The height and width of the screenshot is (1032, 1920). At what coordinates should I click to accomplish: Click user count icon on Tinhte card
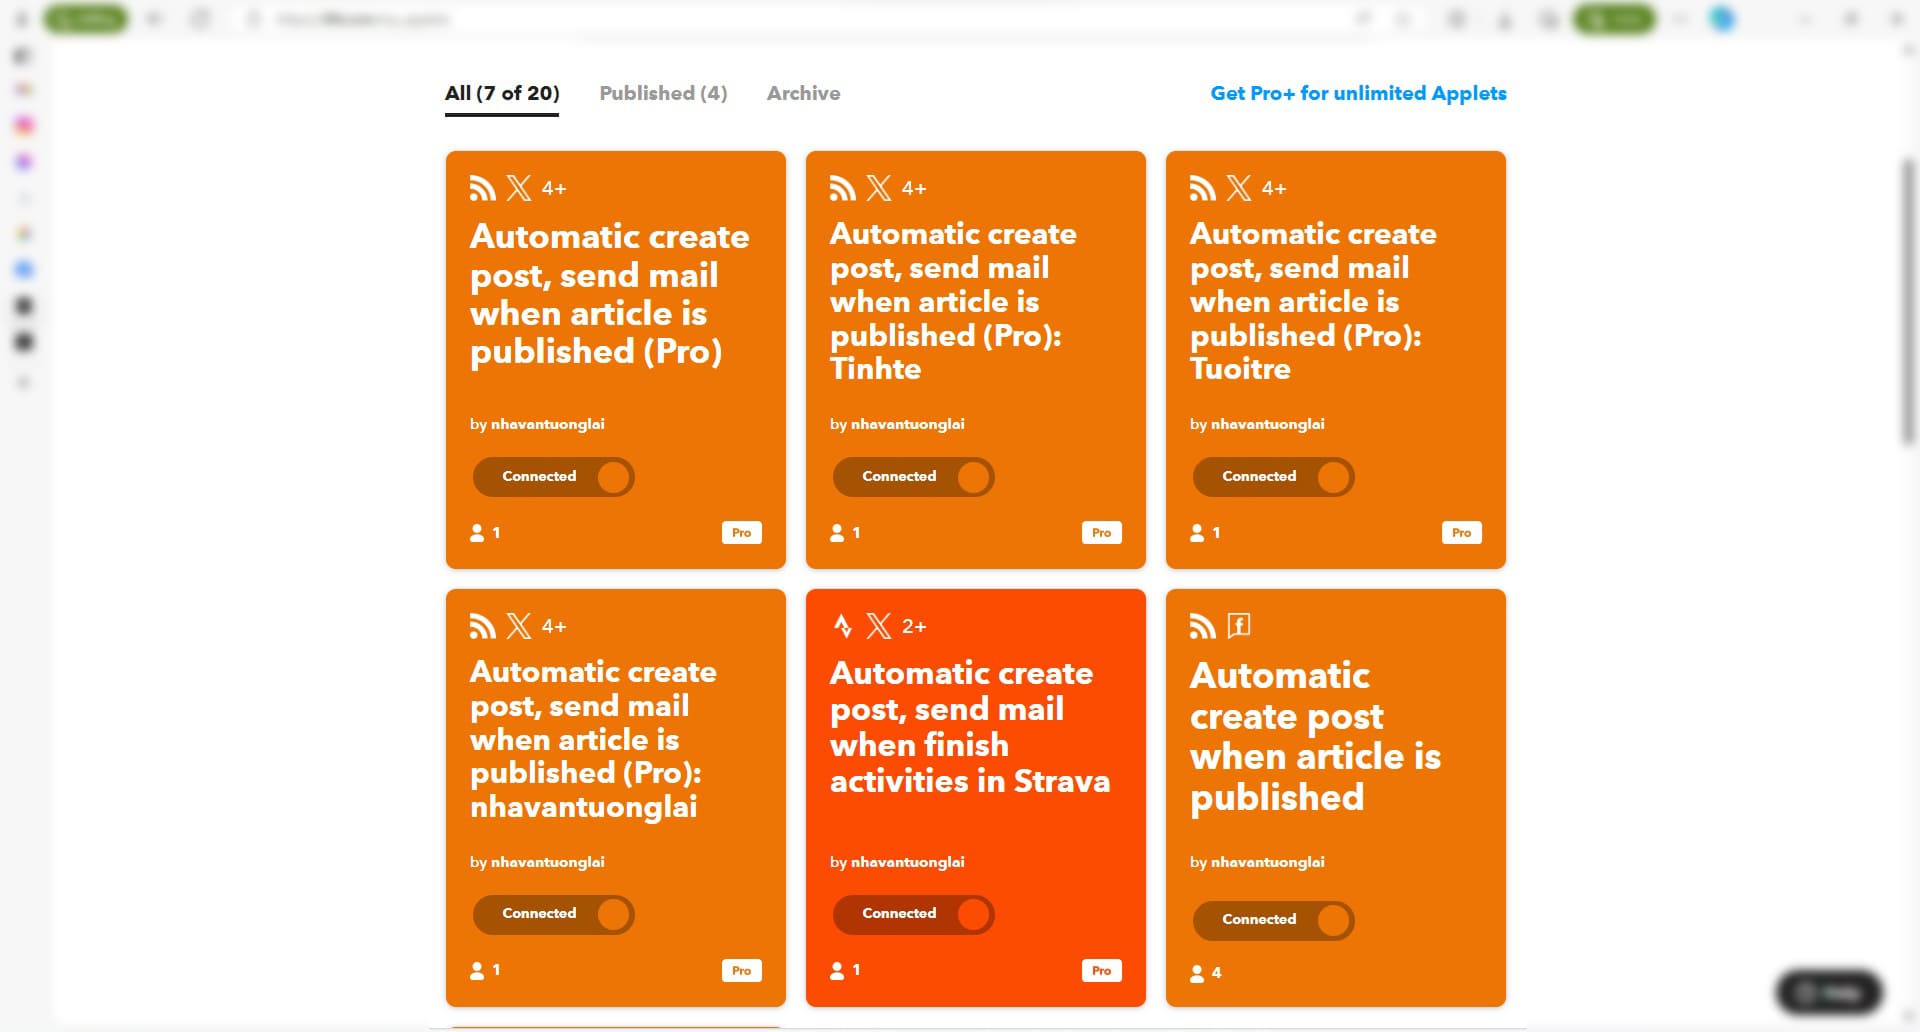click(x=838, y=533)
